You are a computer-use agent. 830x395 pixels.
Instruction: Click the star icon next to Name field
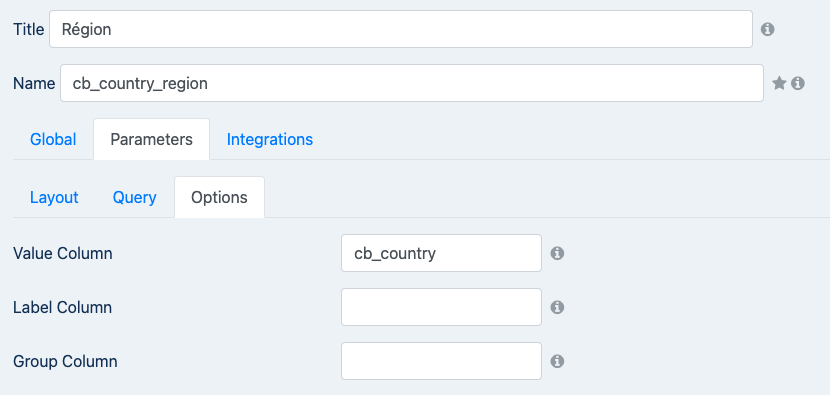tap(779, 83)
